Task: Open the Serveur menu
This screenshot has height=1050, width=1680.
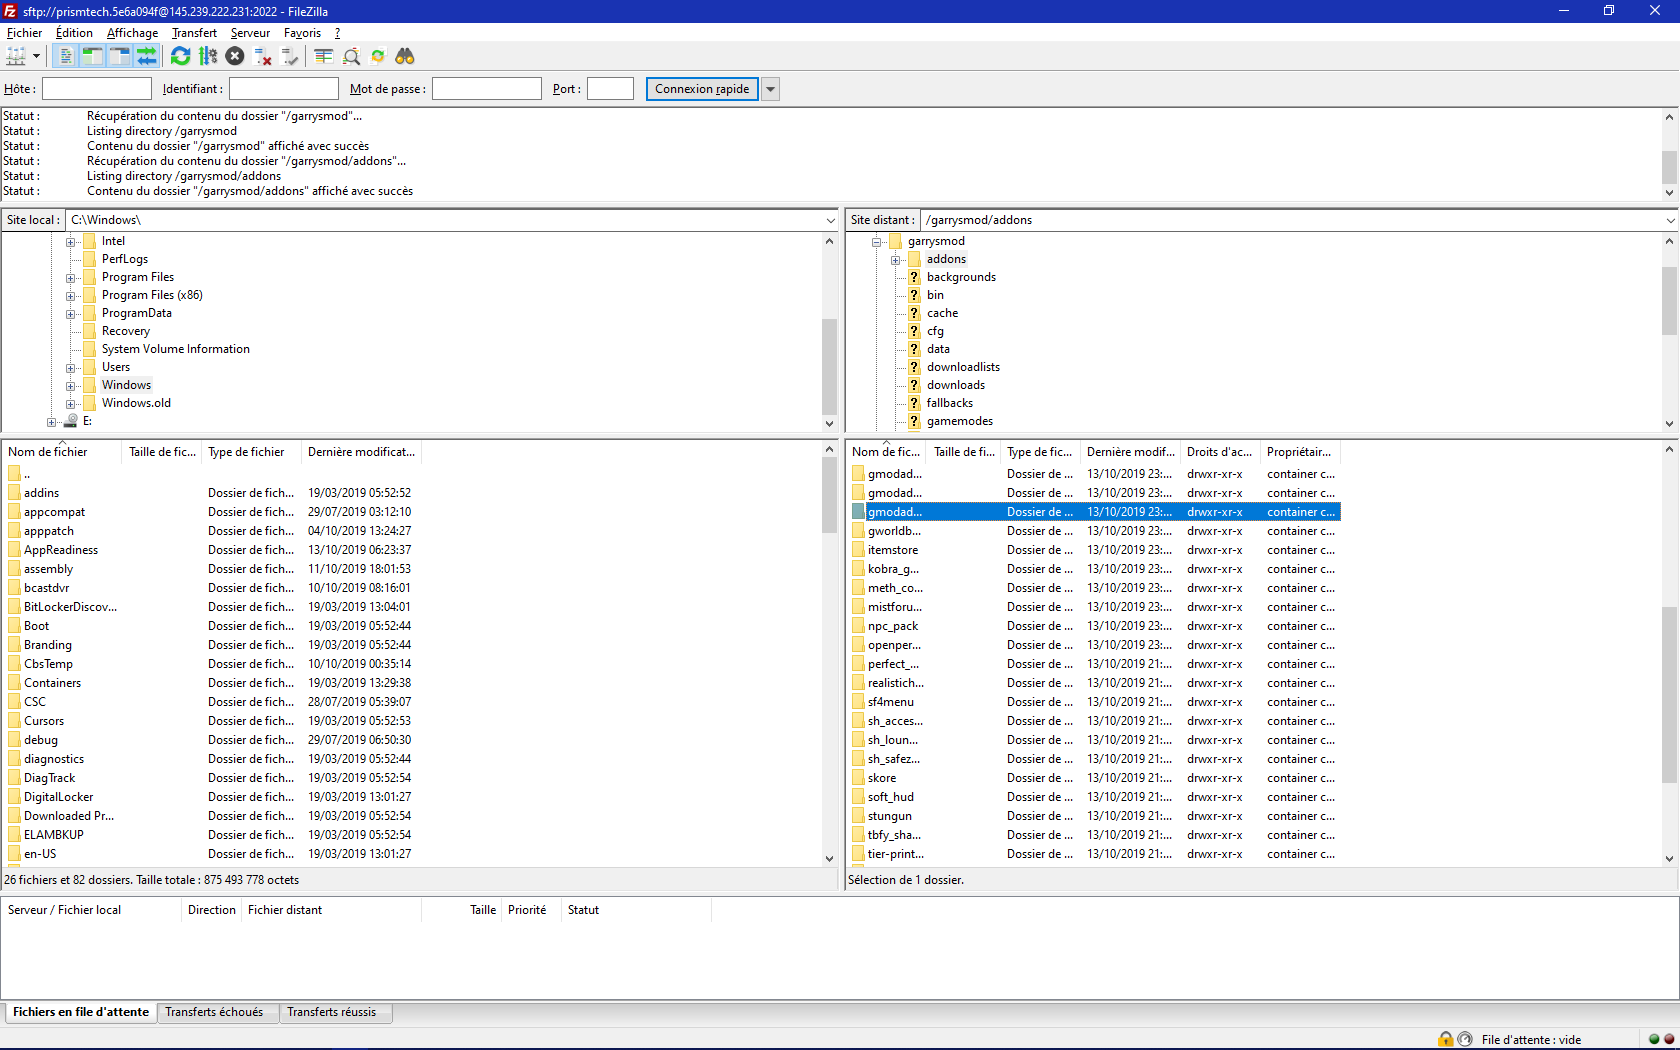Action: (x=250, y=33)
